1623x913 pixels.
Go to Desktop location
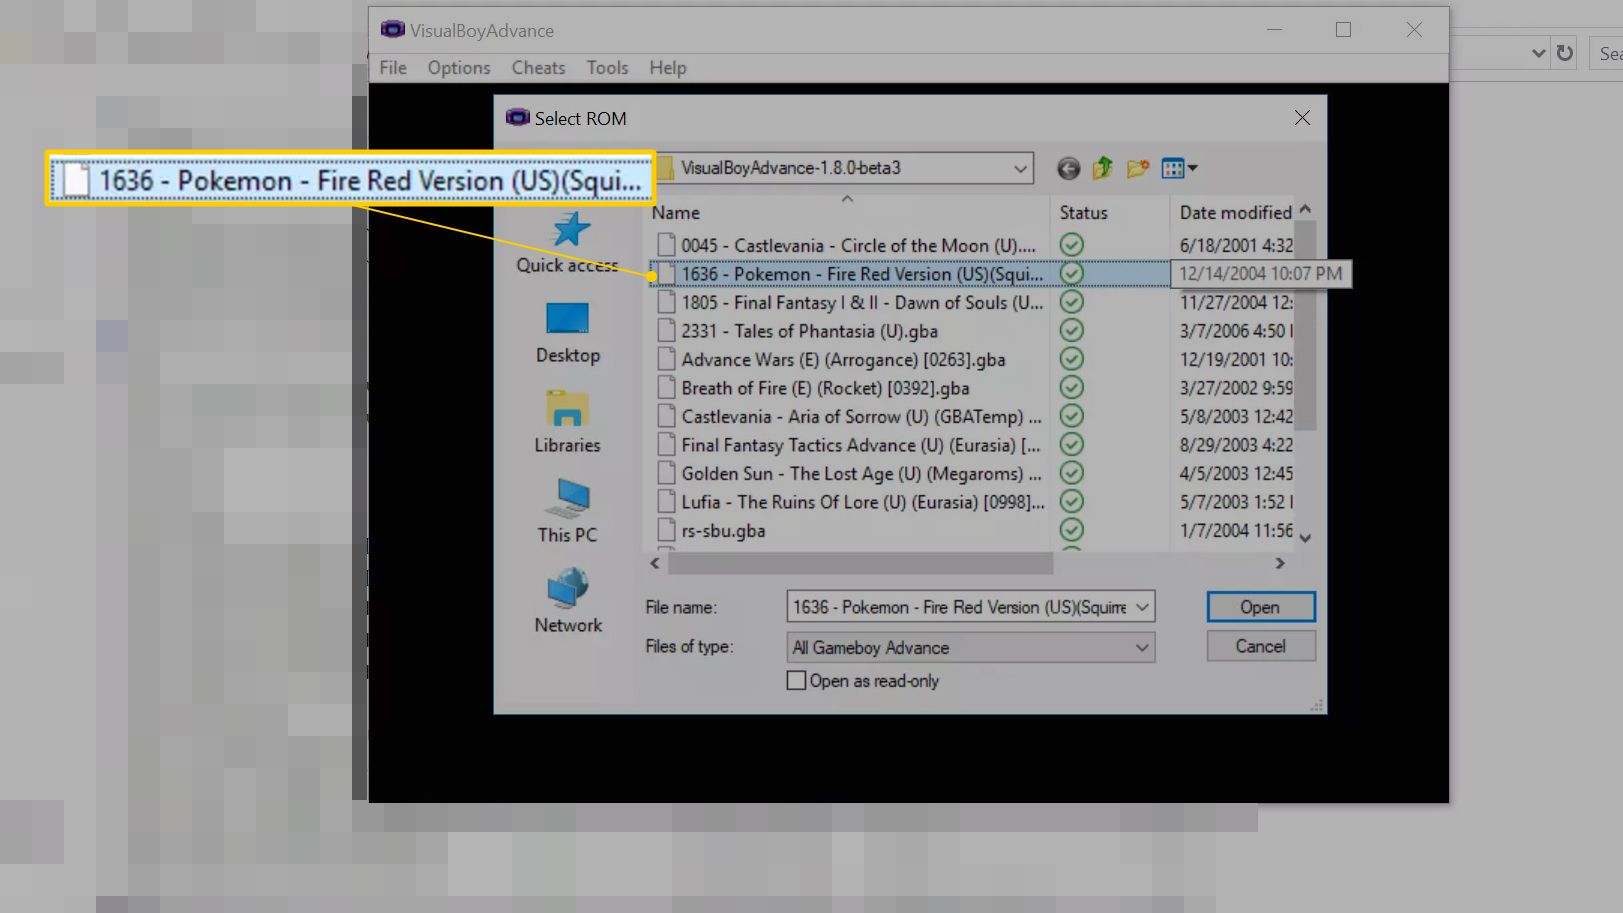567,333
